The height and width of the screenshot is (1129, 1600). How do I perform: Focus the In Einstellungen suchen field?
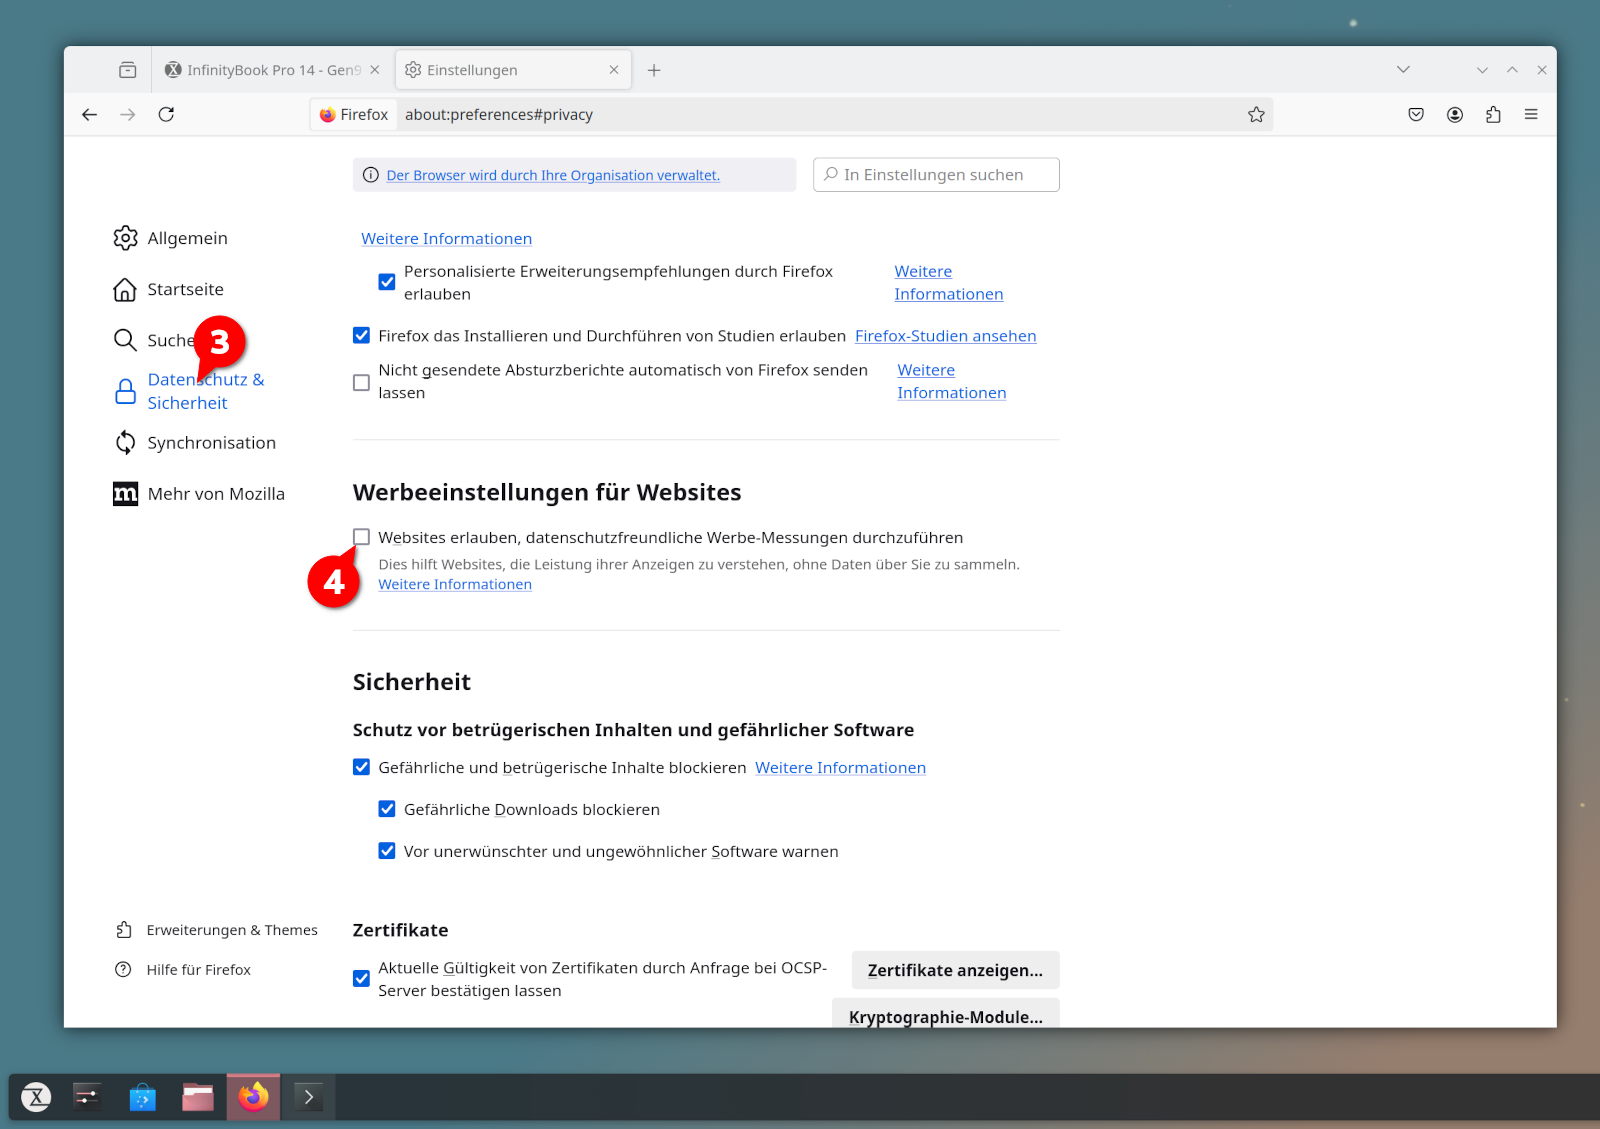936,175
